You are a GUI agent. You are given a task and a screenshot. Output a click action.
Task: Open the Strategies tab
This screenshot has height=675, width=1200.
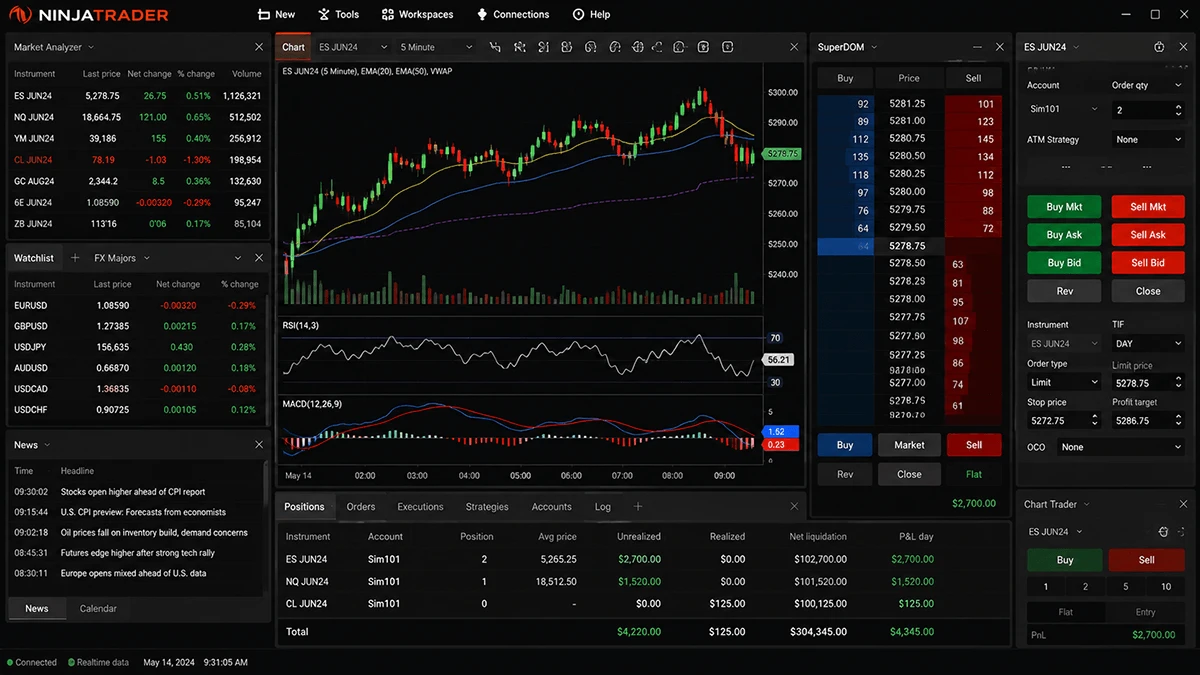point(487,507)
